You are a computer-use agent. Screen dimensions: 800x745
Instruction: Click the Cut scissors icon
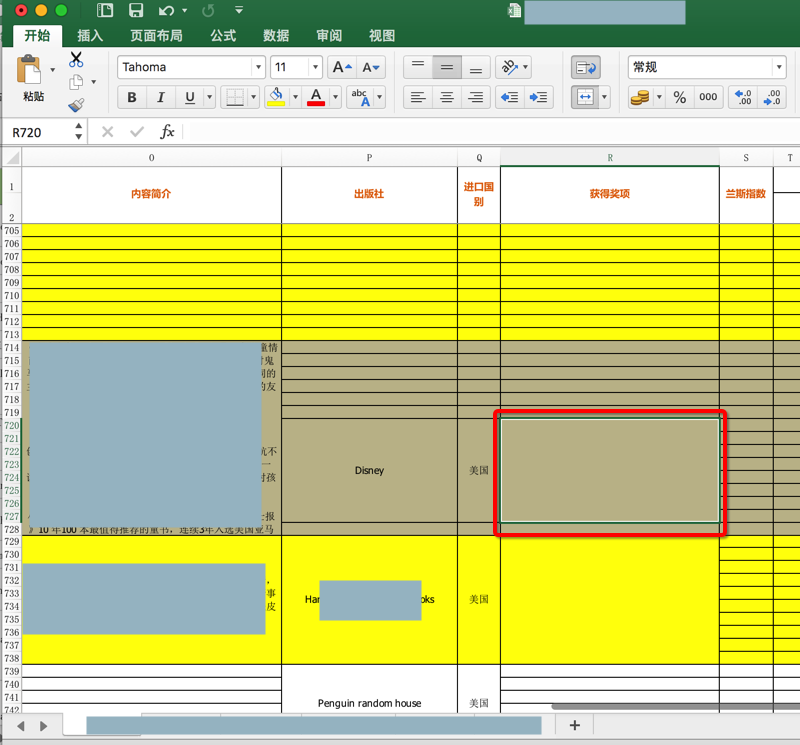click(x=76, y=60)
